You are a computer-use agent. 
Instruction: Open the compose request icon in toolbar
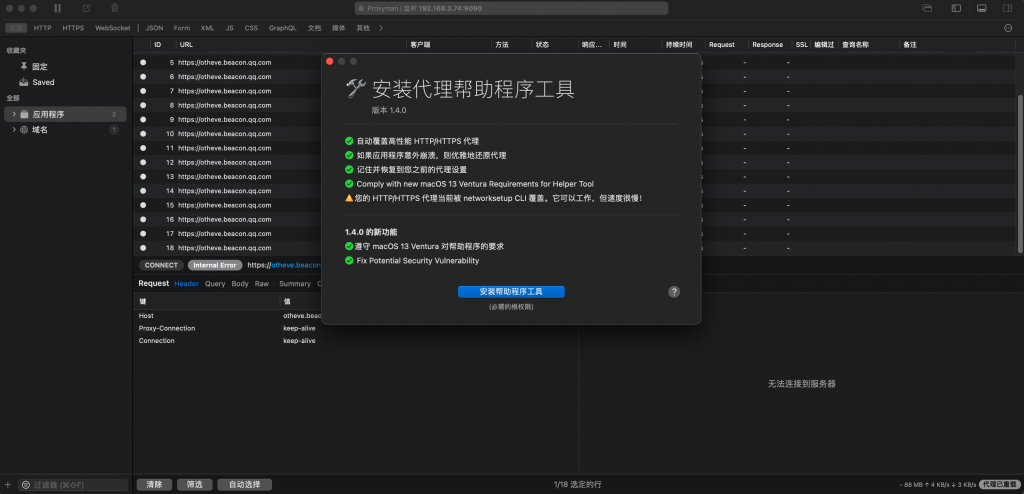(x=87, y=8)
